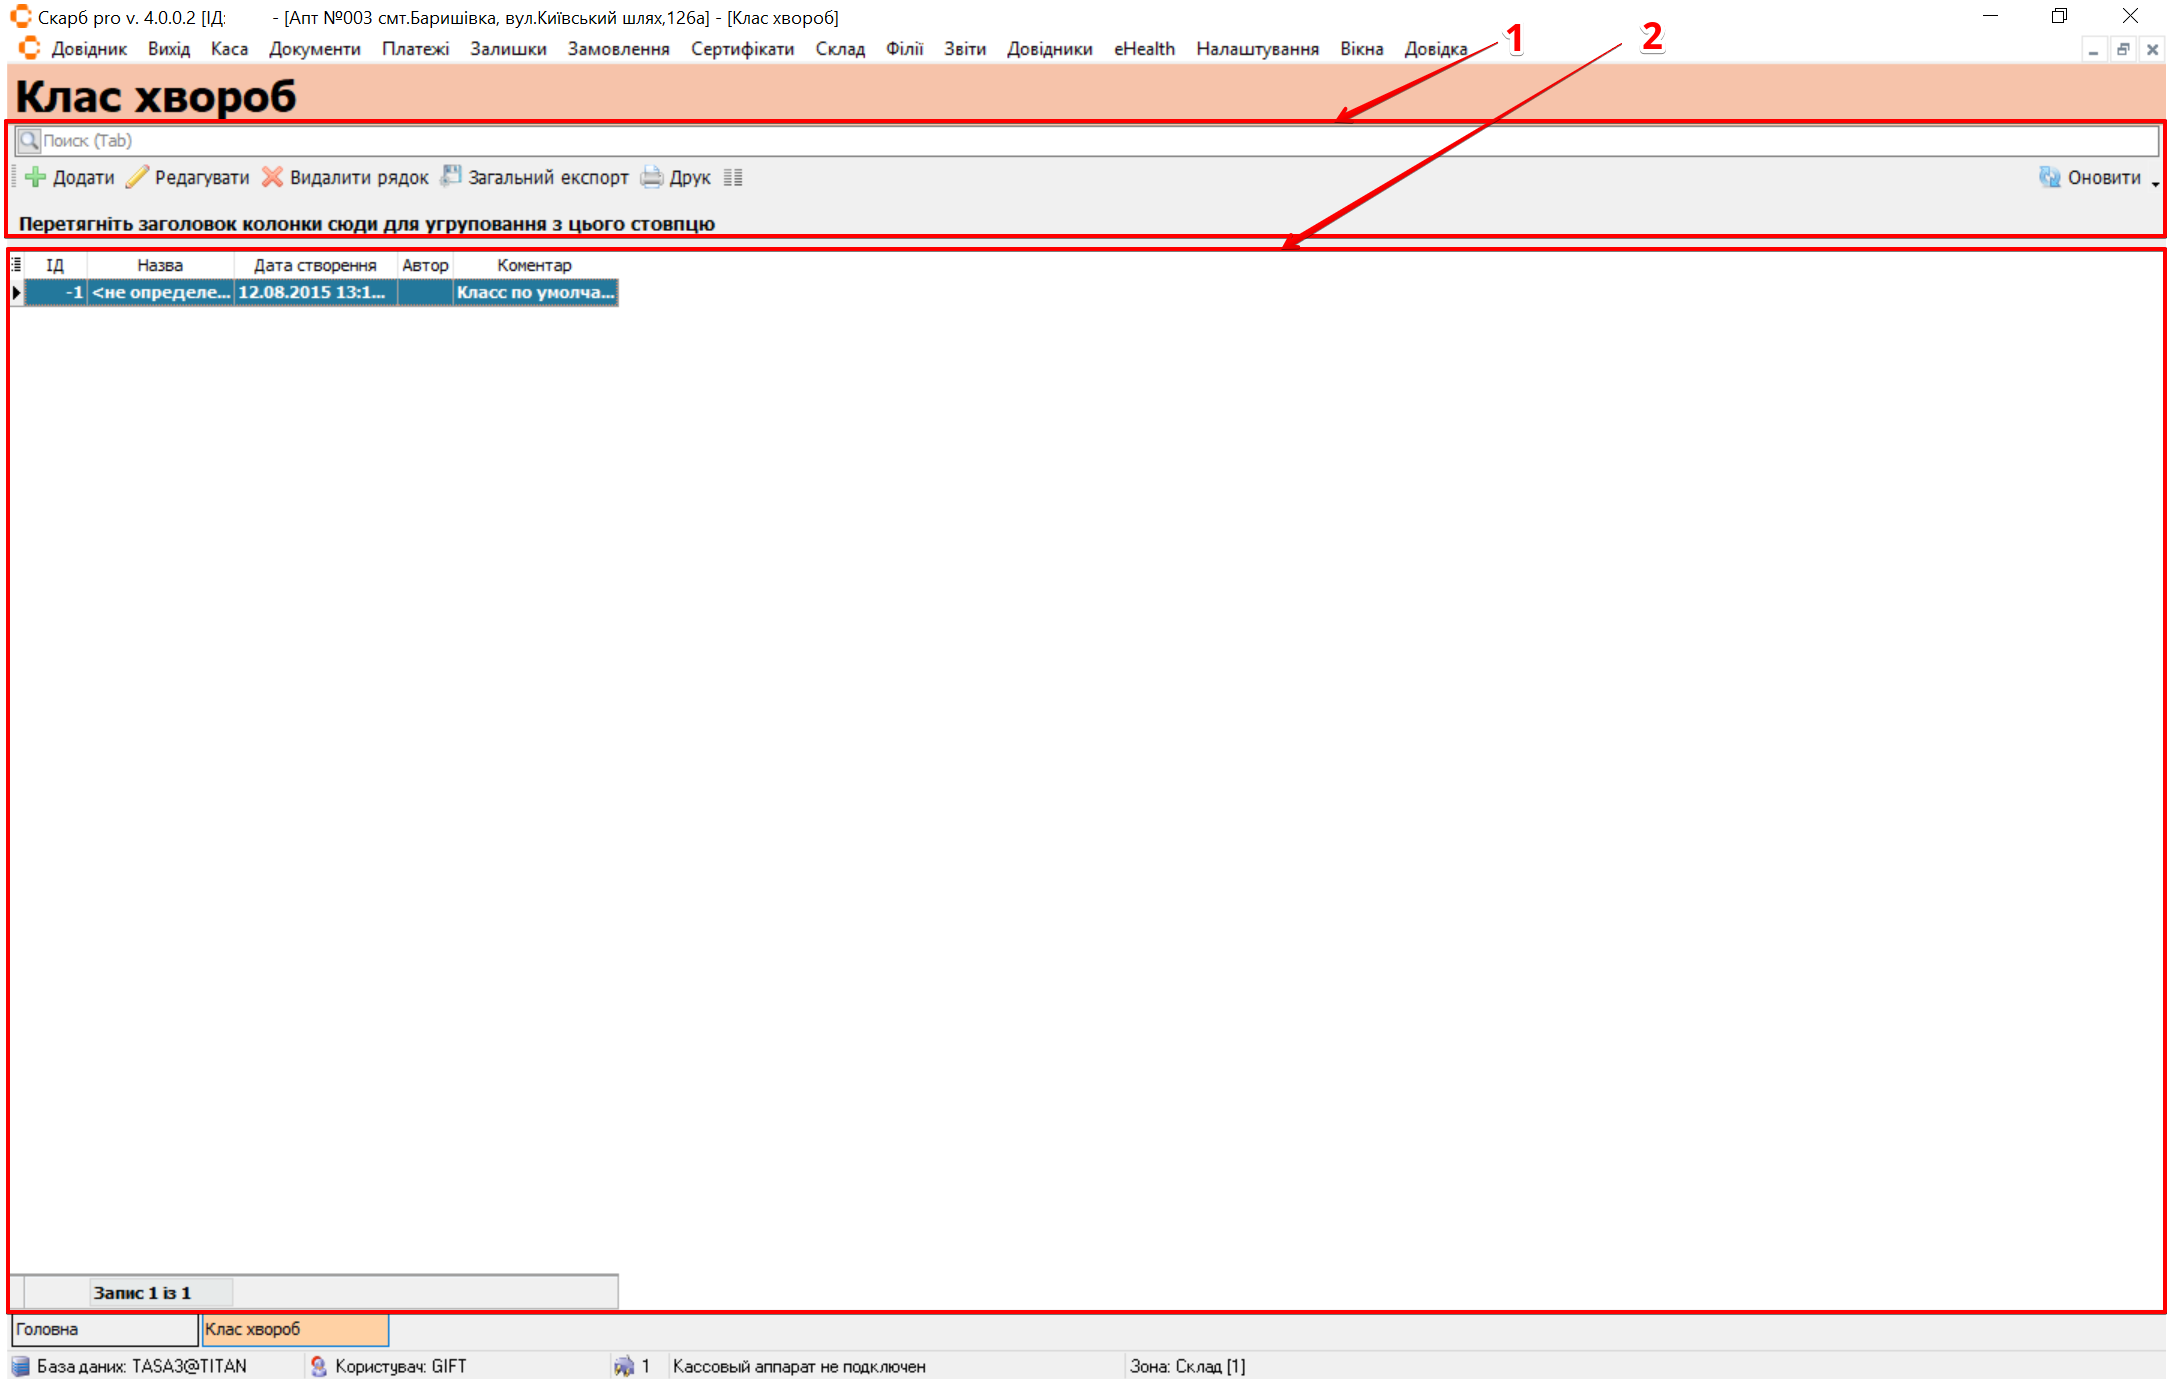
Task: Restore the inner document window
Action: 2123,49
